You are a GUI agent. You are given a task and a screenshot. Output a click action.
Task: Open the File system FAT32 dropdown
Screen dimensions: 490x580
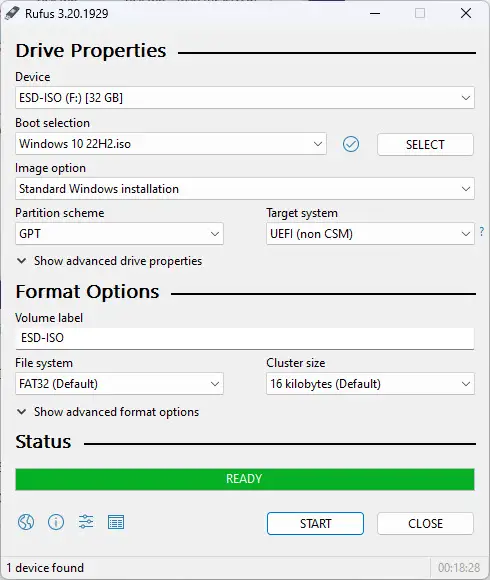coord(119,384)
